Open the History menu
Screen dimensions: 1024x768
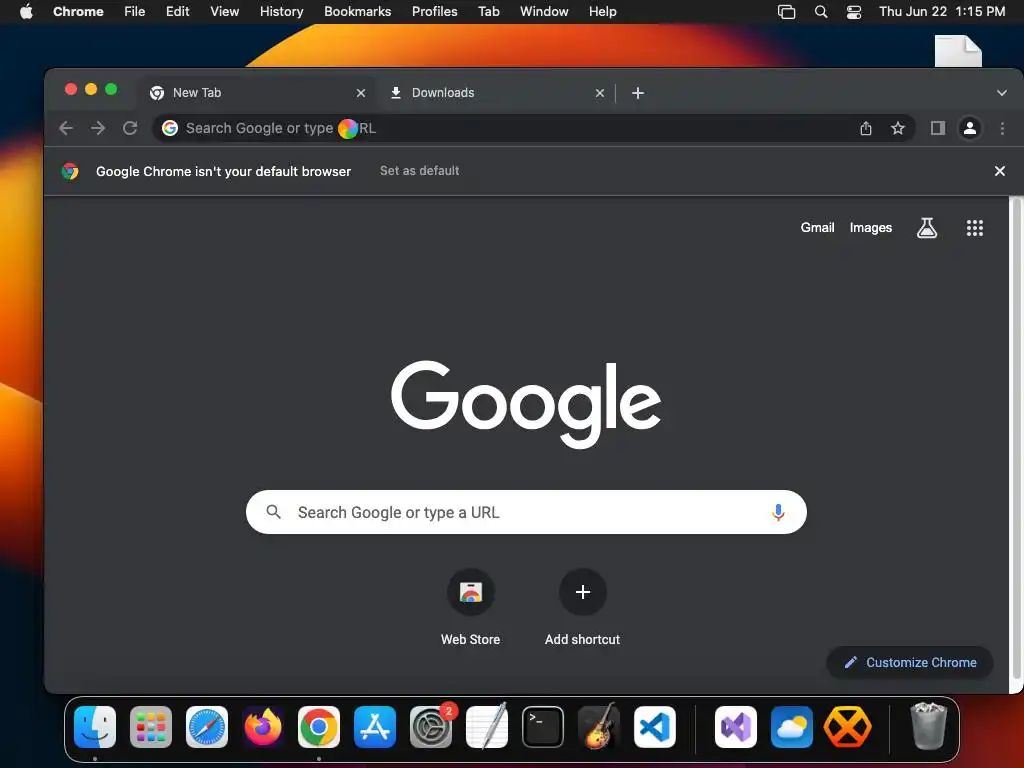pyautogui.click(x=281, y=11)
